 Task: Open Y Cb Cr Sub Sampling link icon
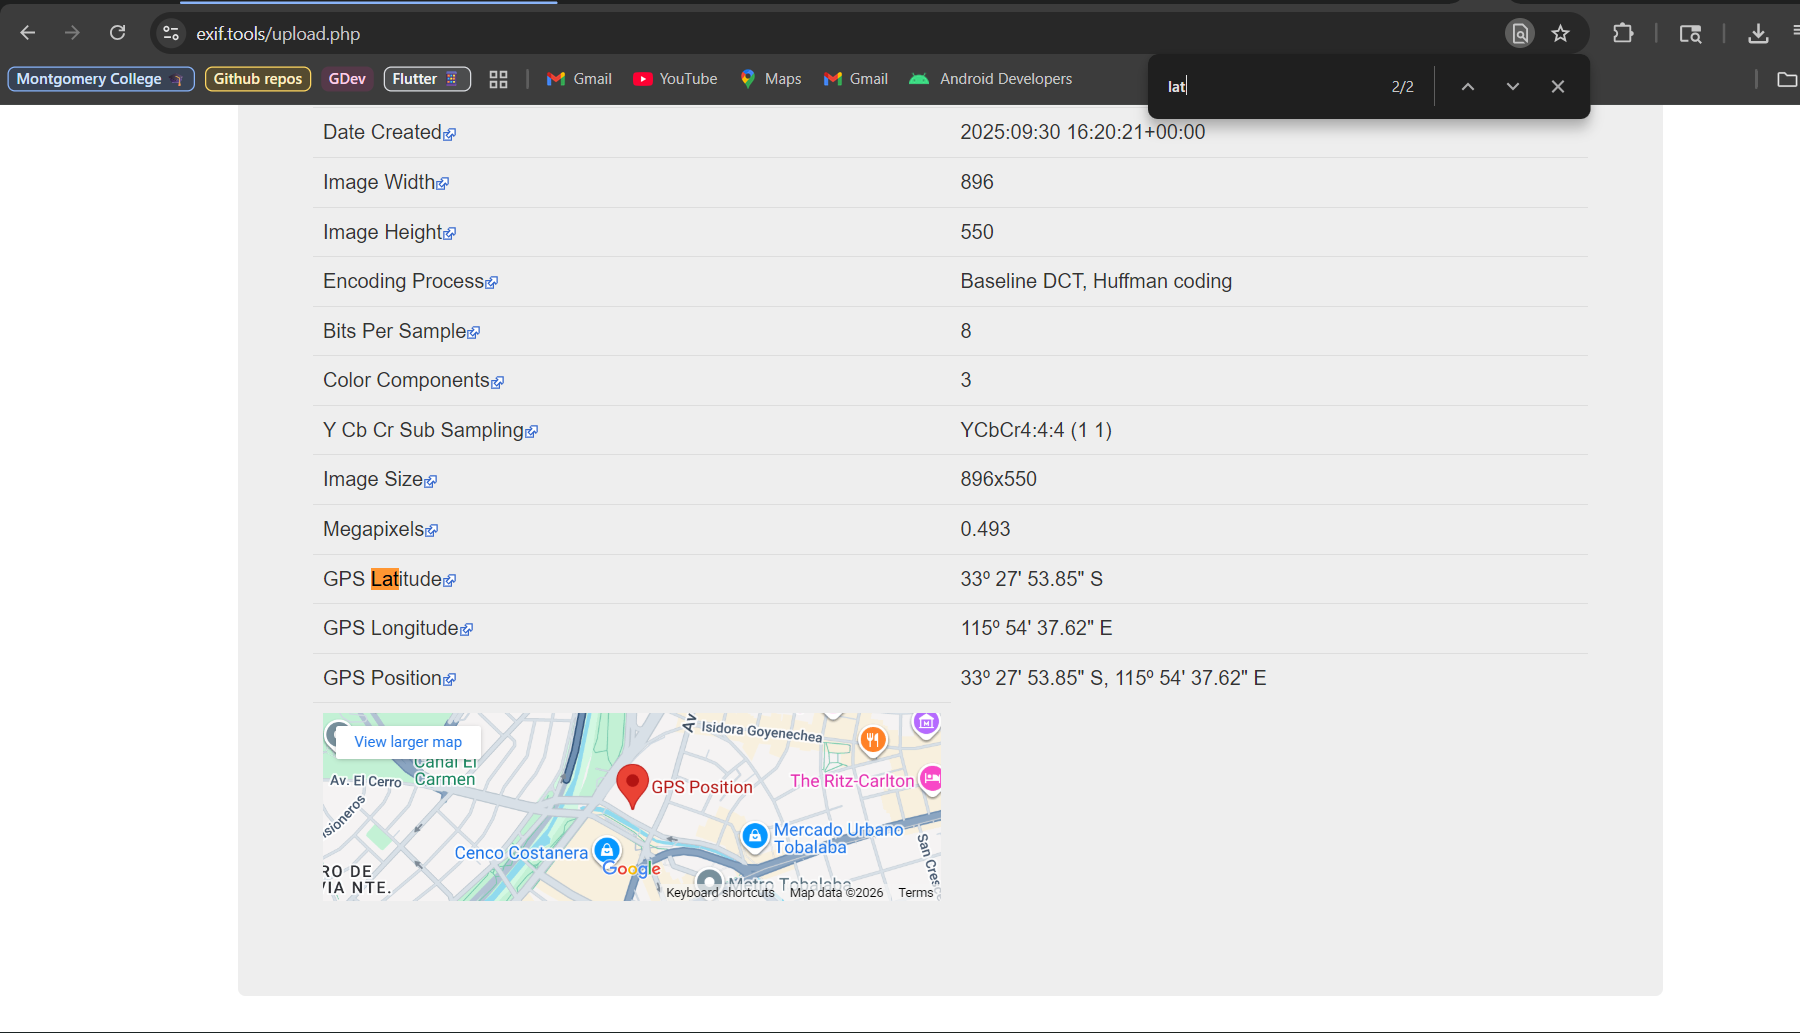click(532, 432)
